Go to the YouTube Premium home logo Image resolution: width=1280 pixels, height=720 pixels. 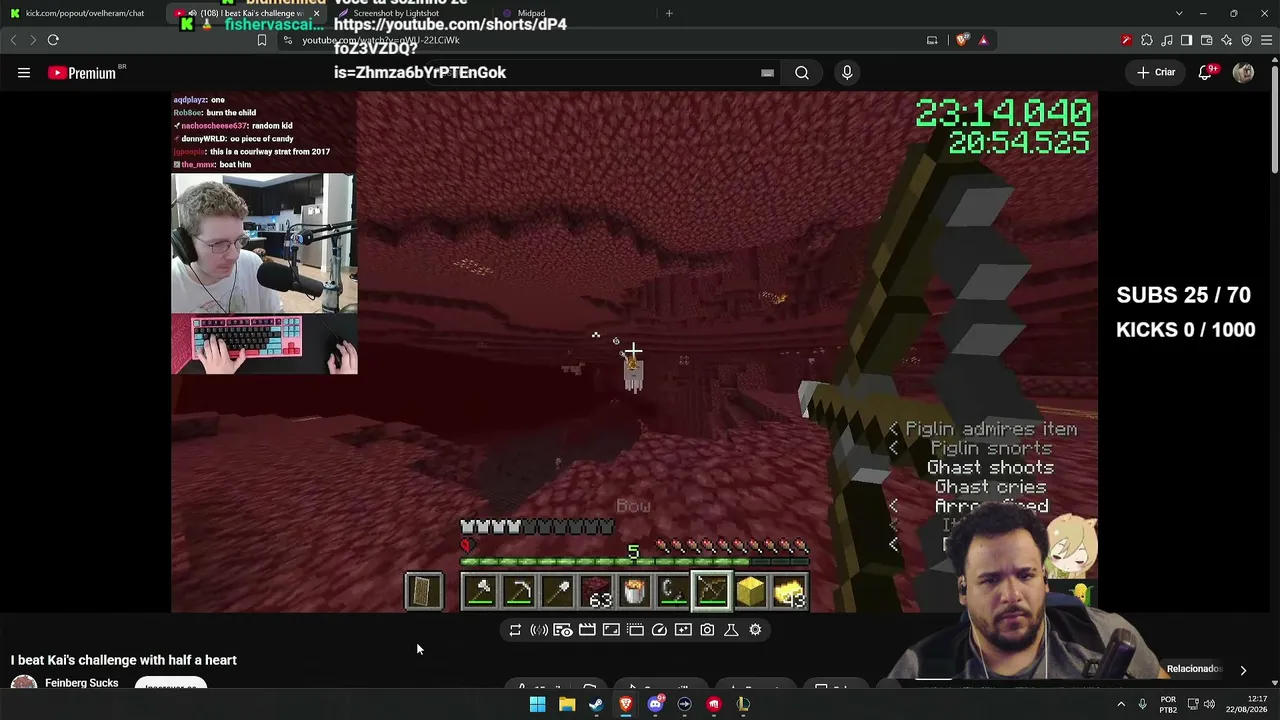82,73
